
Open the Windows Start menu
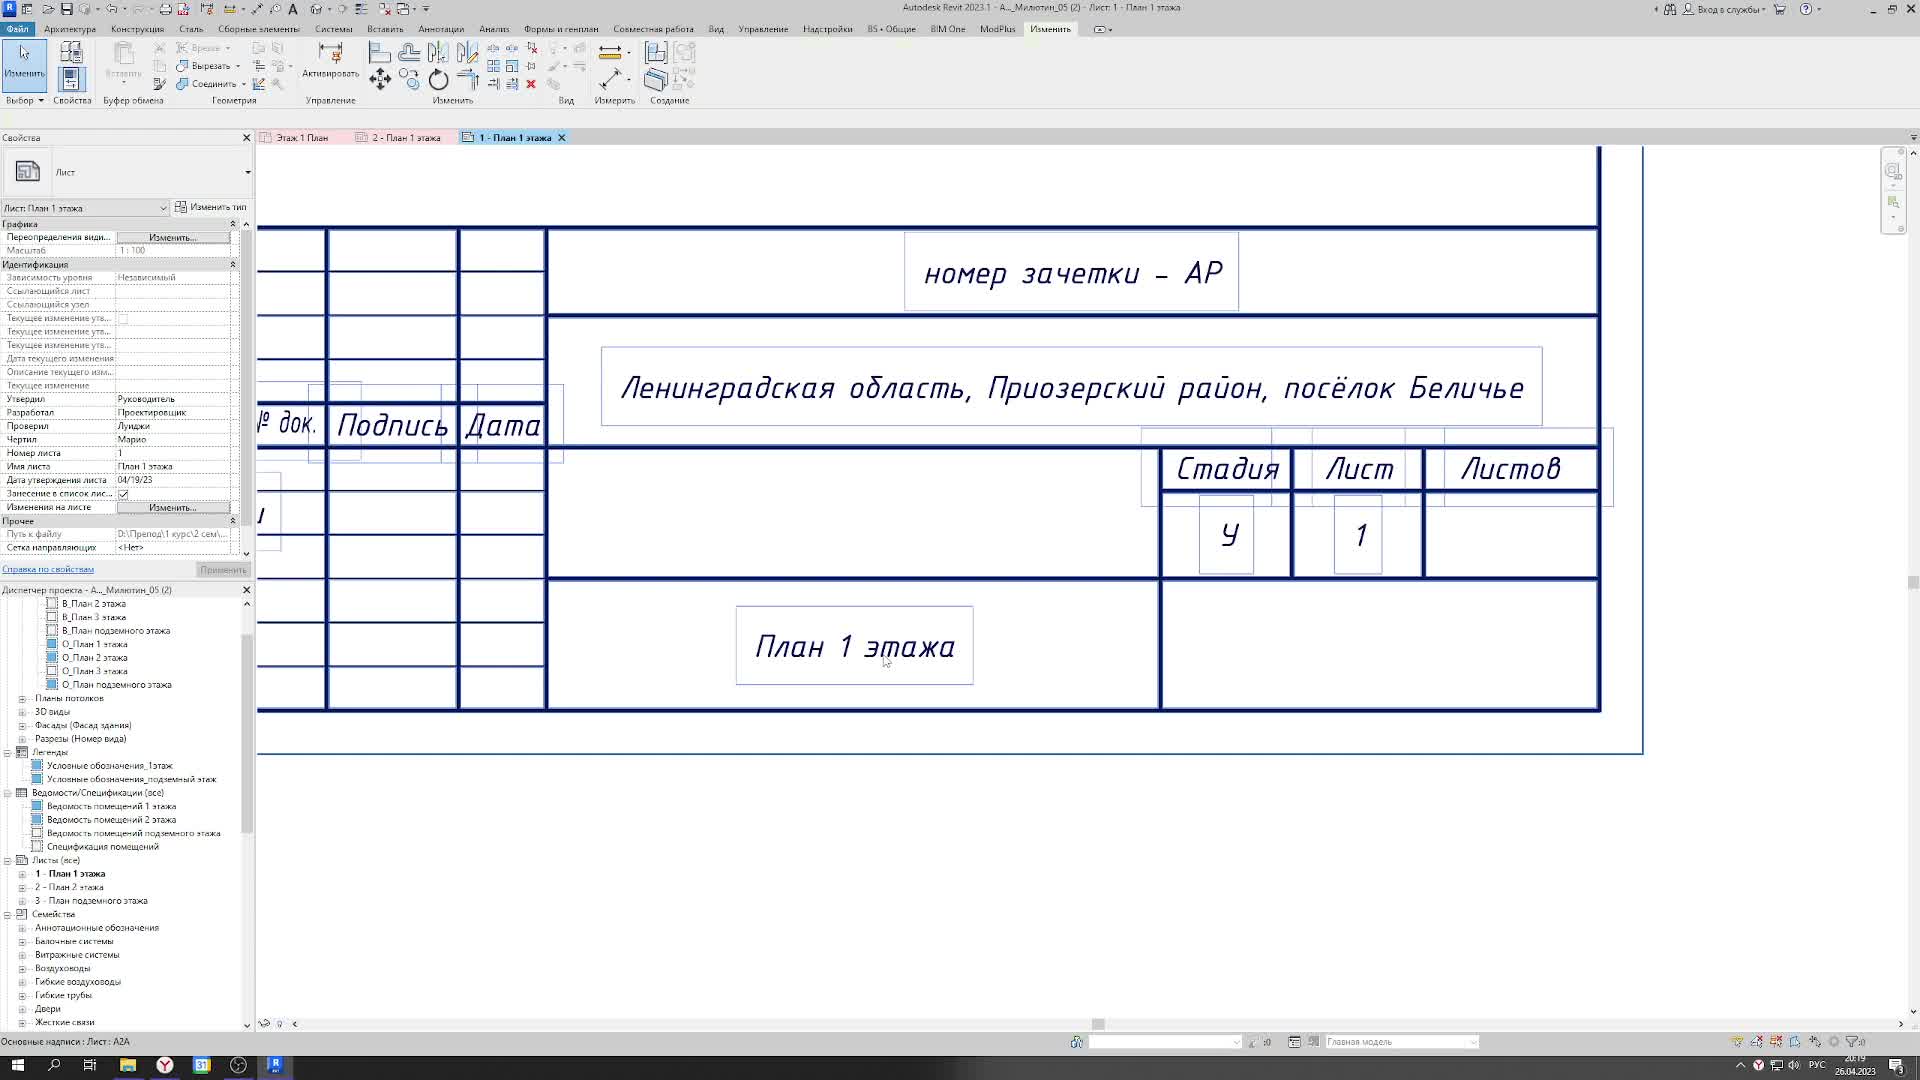click(x=17, y=1065)
